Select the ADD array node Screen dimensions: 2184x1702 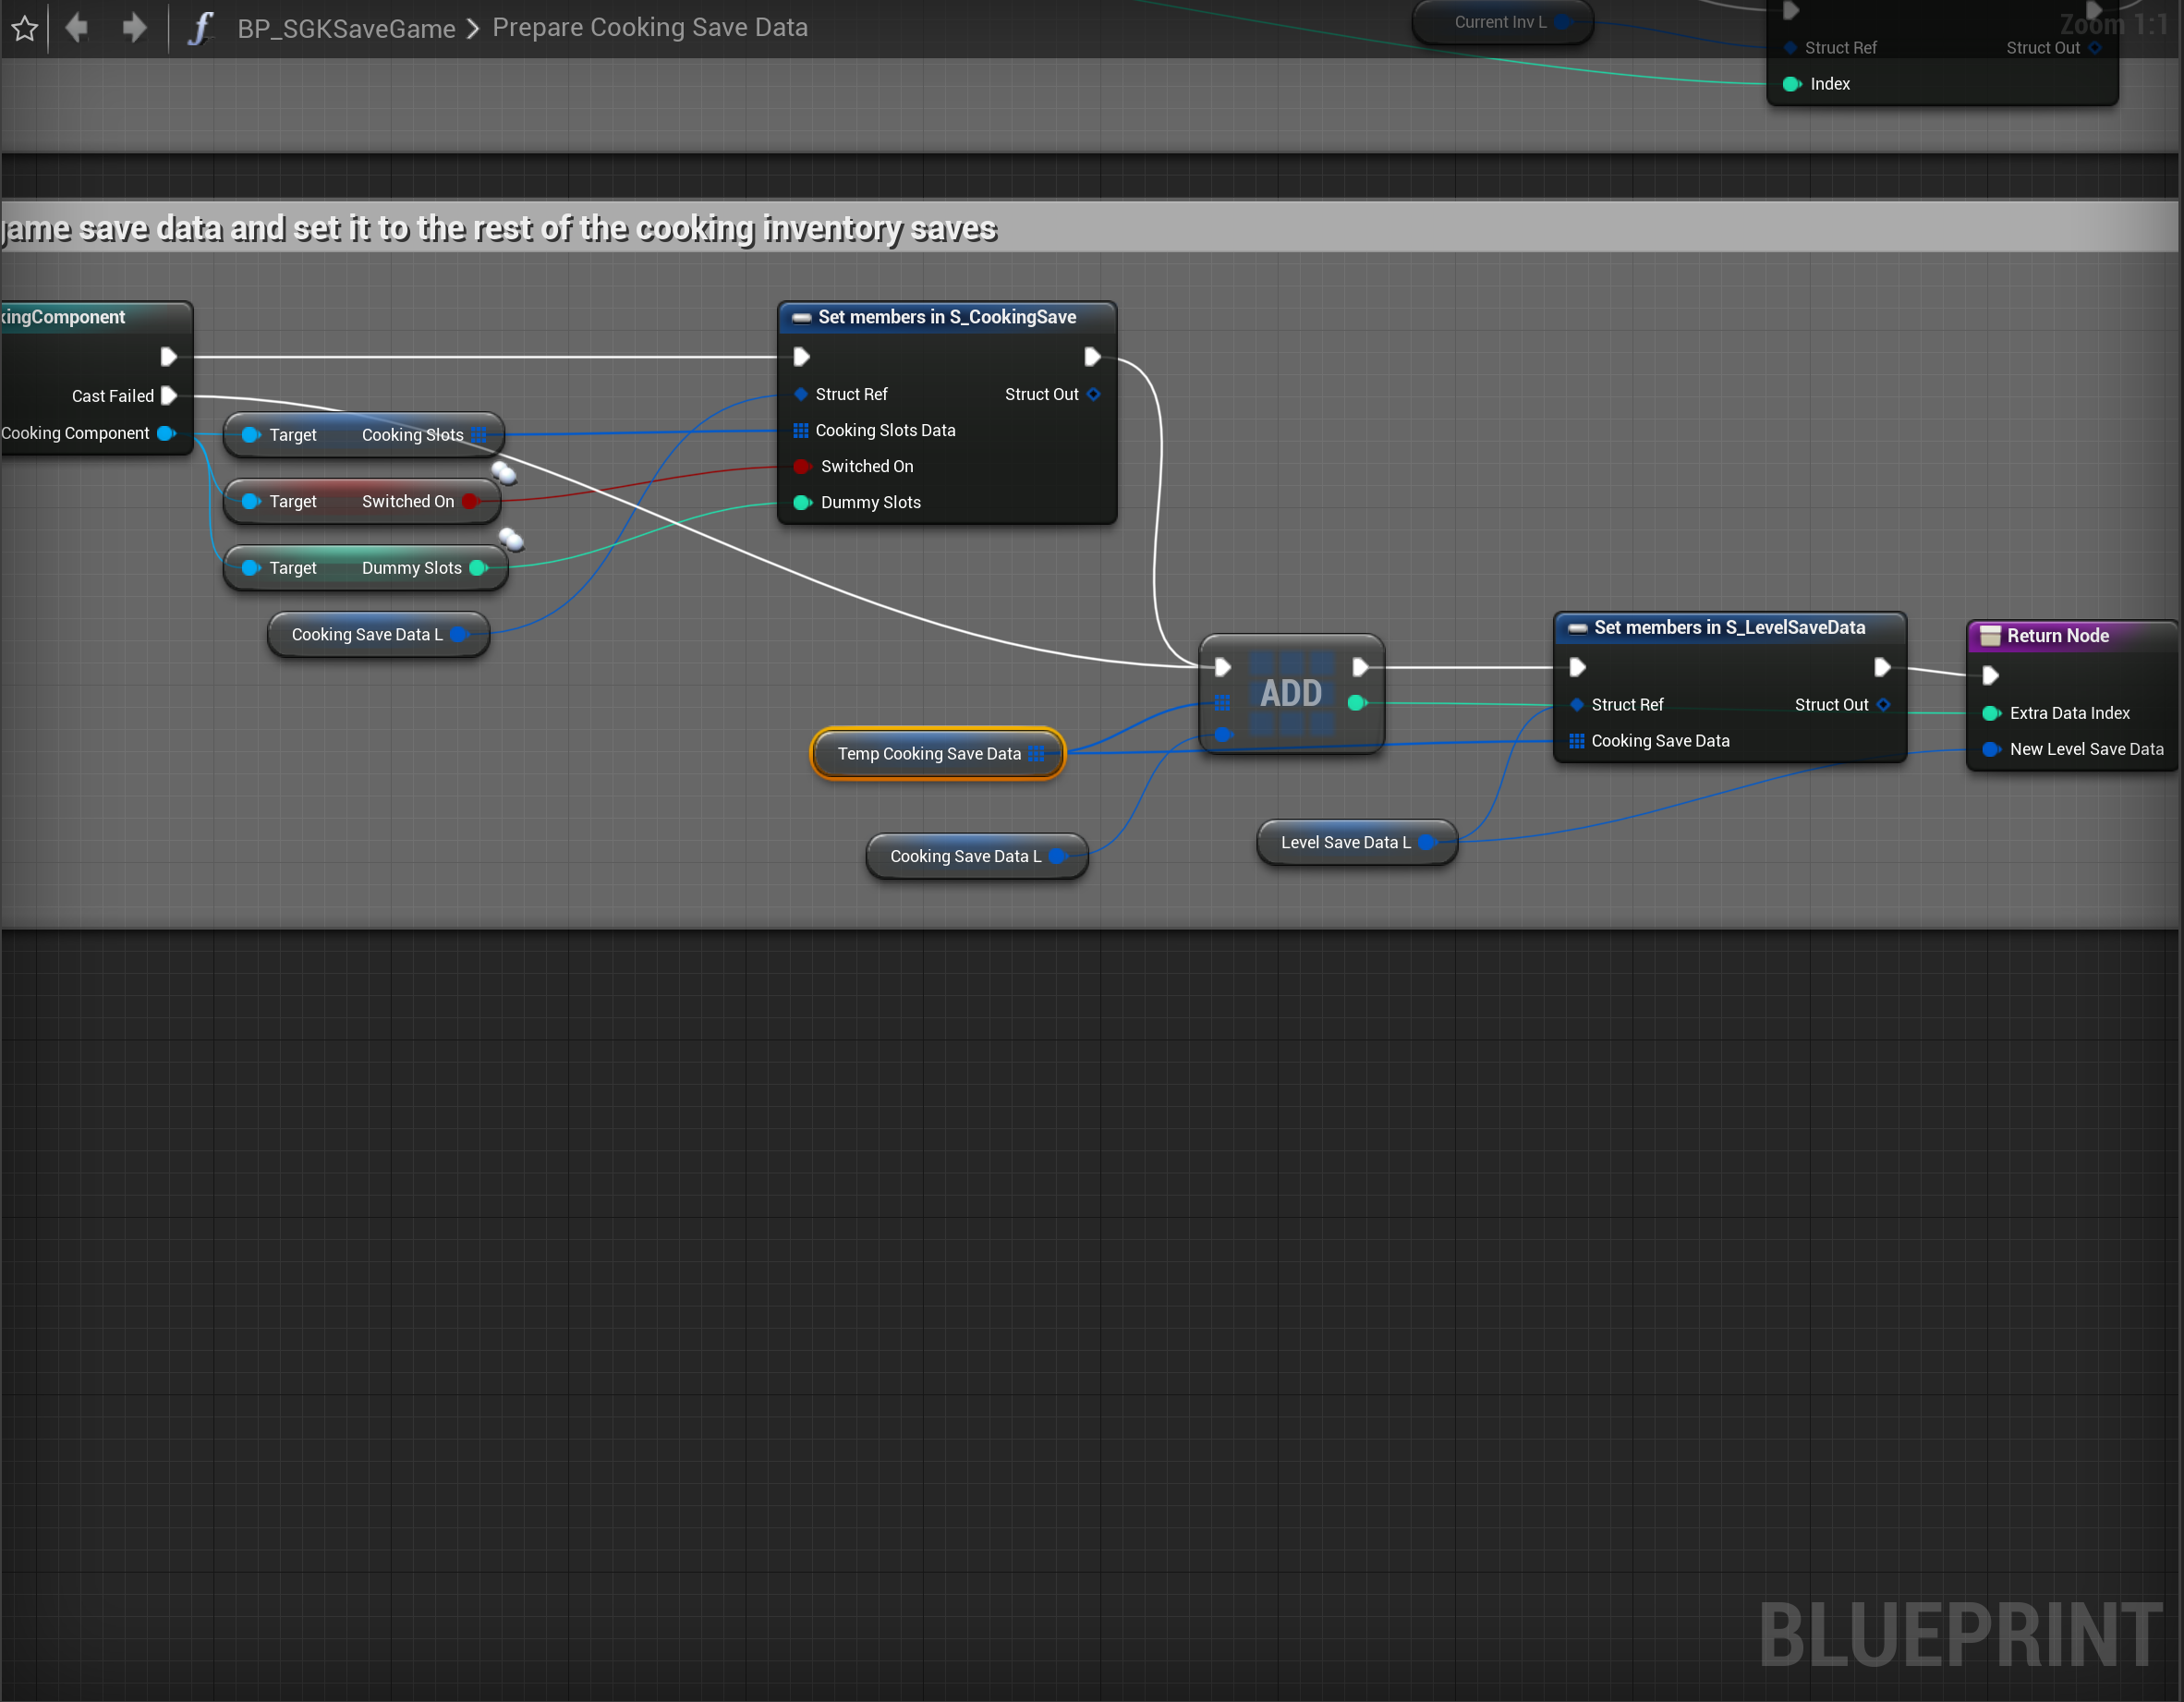tap(1290, 694)
